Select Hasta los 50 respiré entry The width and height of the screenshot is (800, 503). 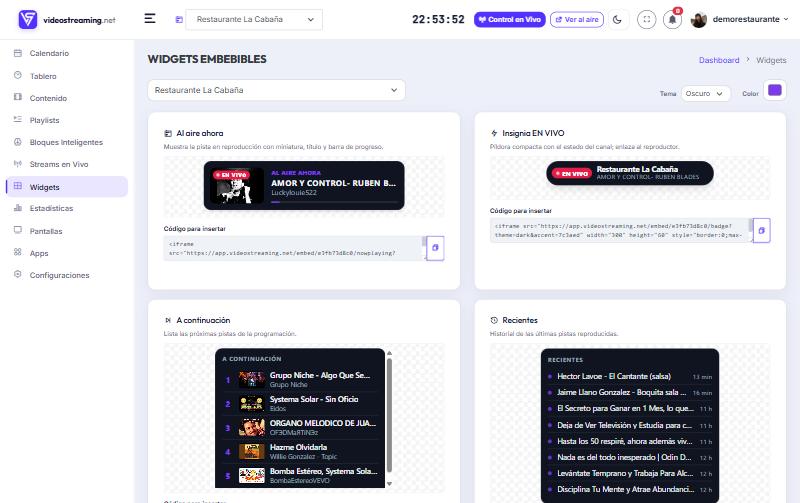click(x=630, y=441)
